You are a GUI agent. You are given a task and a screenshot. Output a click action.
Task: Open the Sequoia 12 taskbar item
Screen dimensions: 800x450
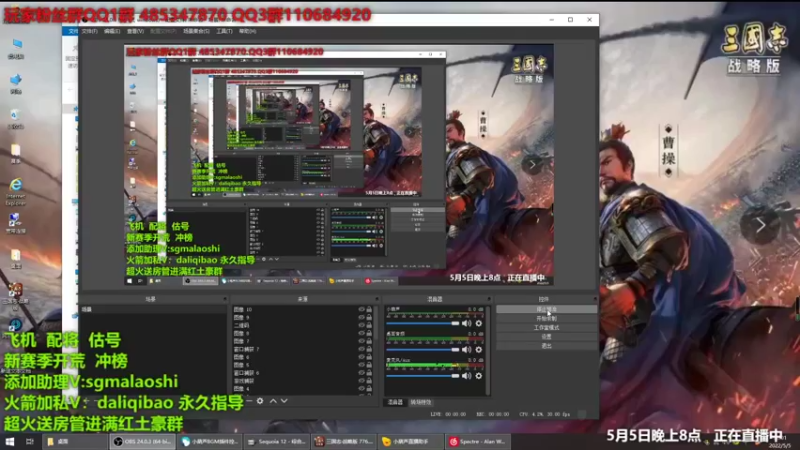point(276,441)
